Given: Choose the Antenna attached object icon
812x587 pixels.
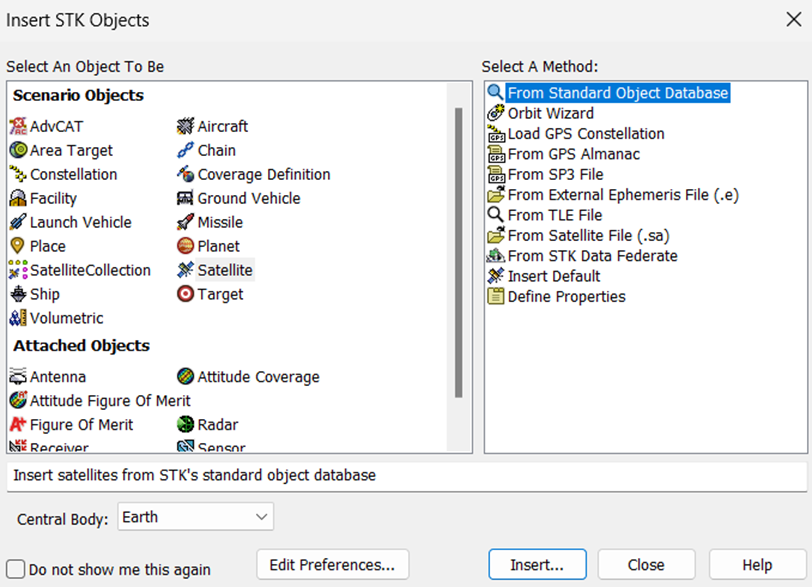Looking at the screenshot, I should 18,377.
